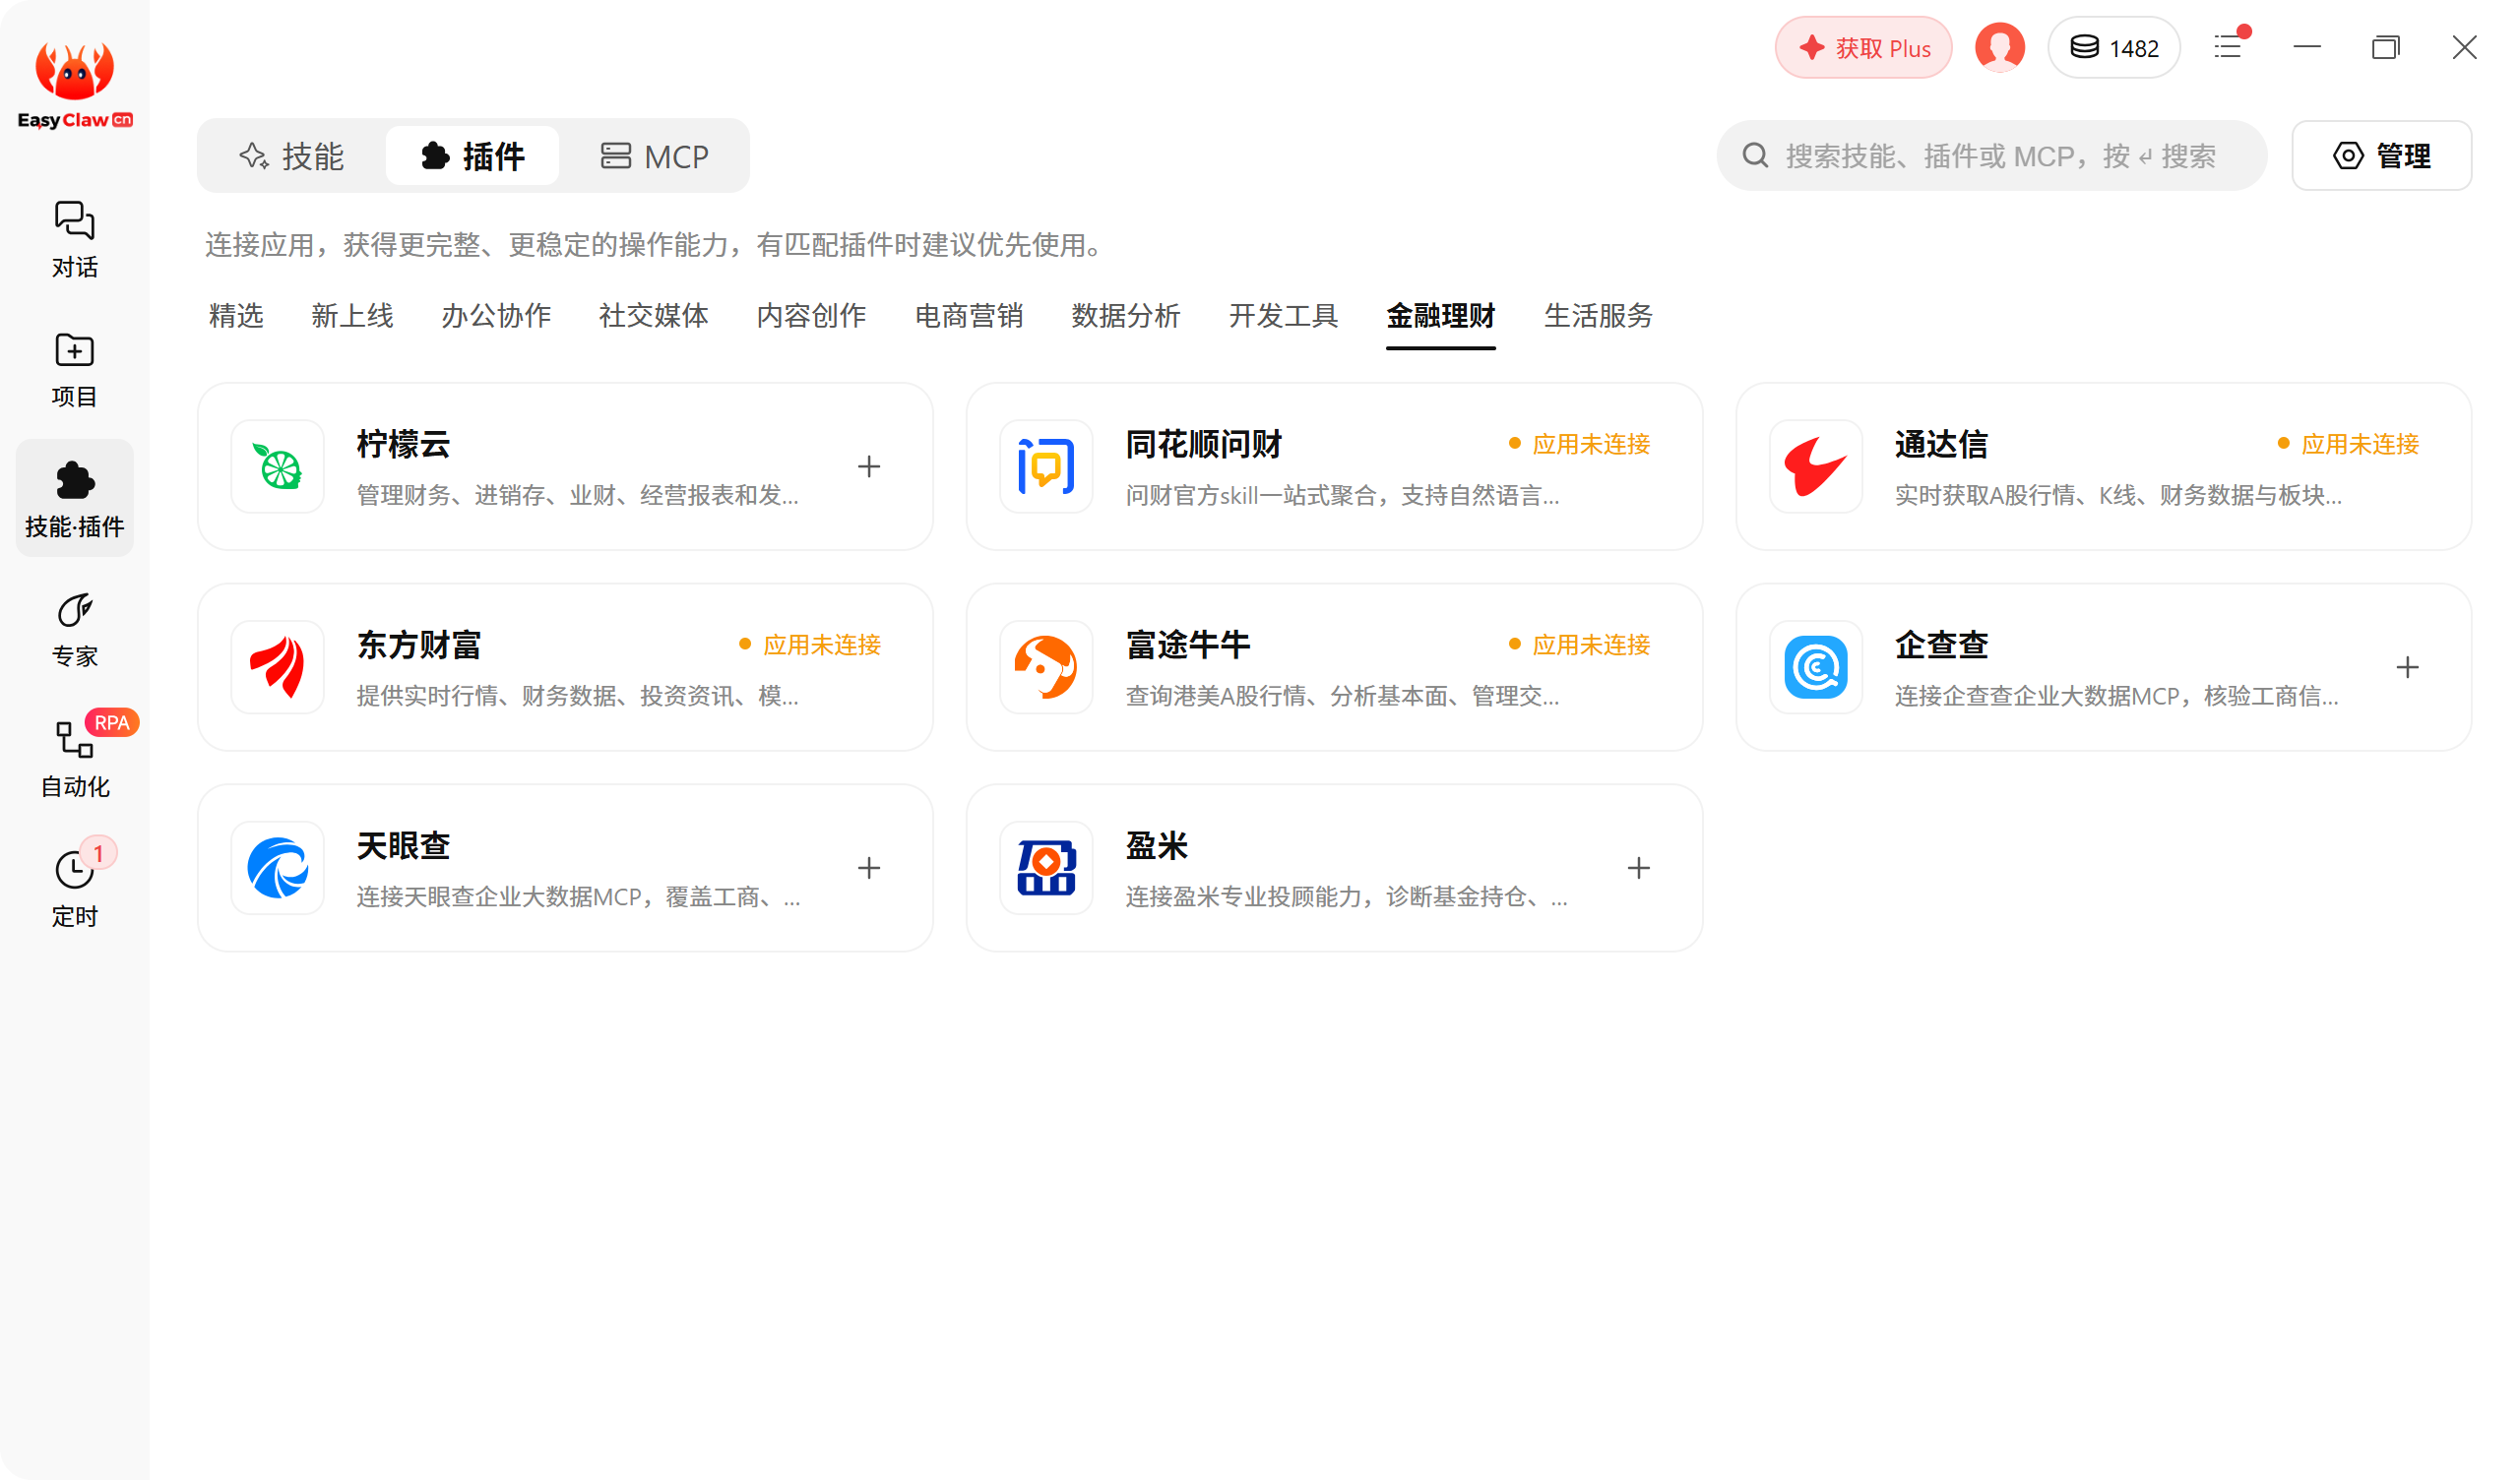
Task: Select the 内容创作 category
Action: pyautogui.click(x=811, y=316)
